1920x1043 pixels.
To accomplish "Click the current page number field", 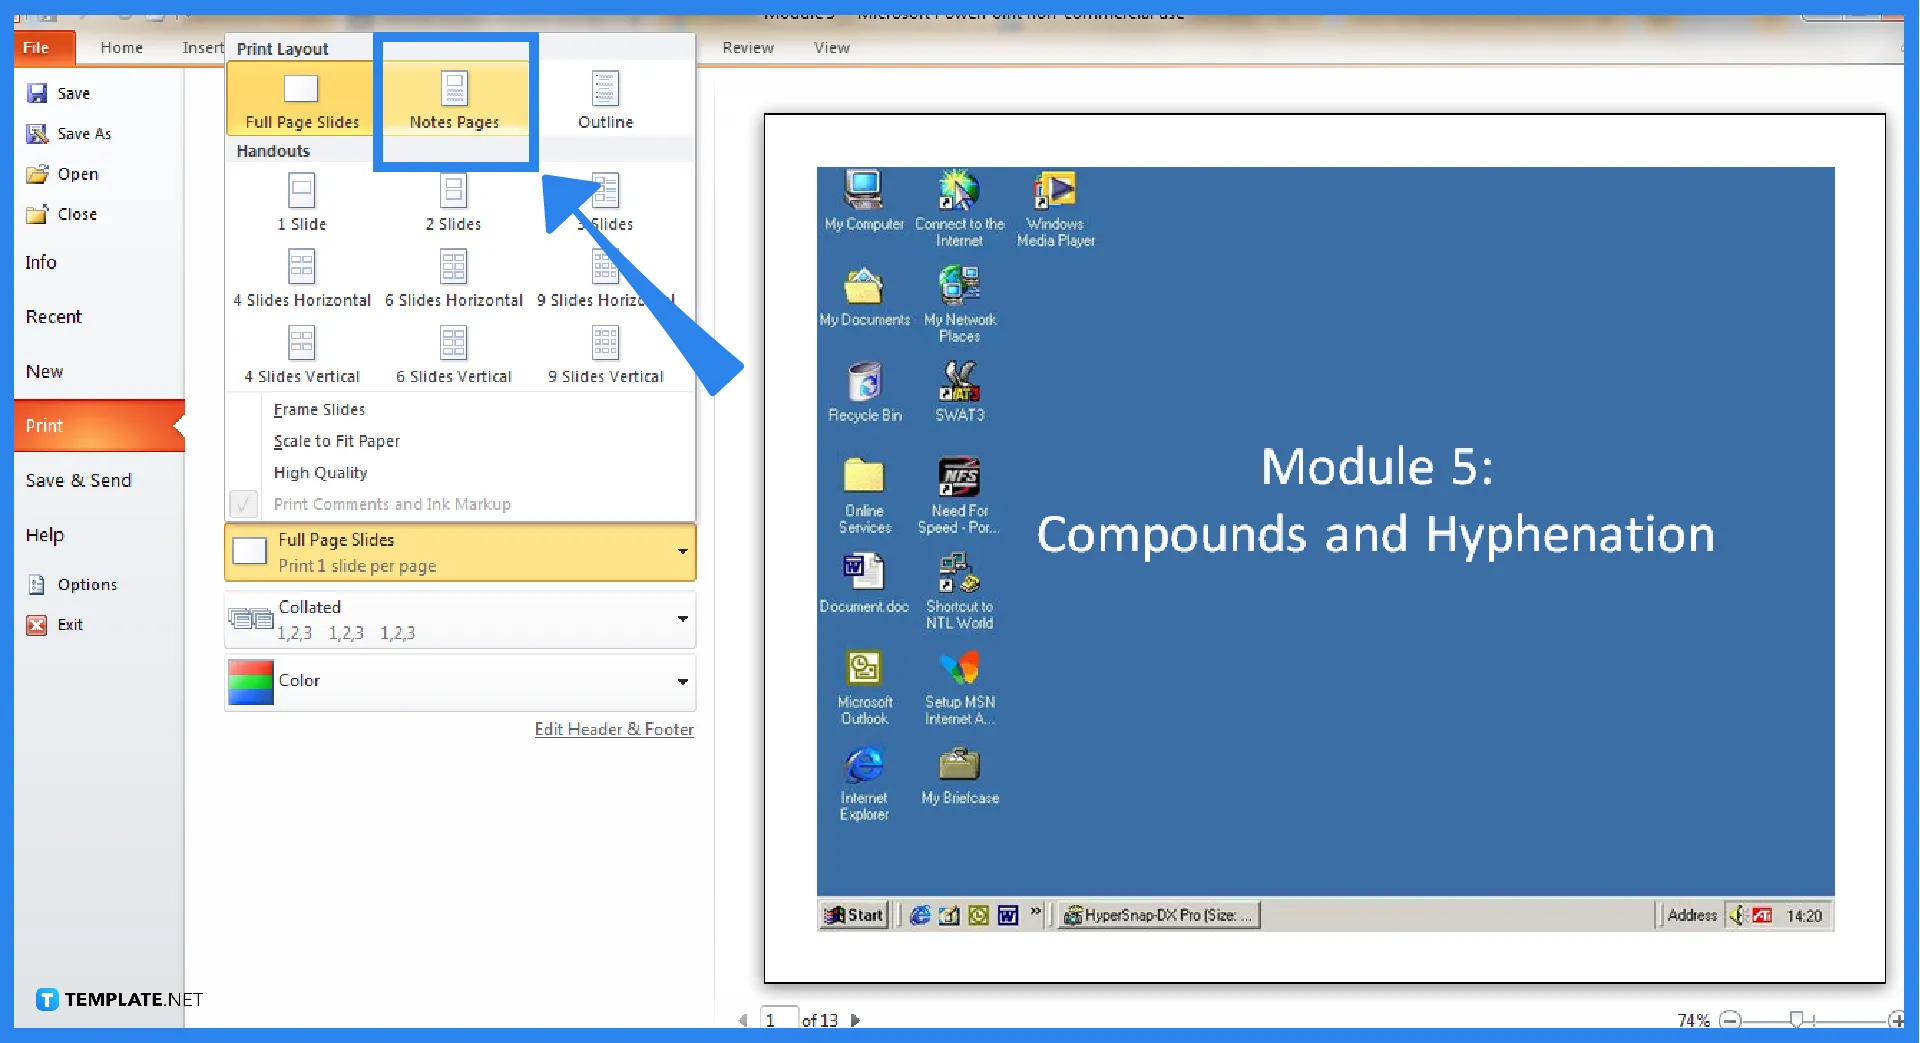I will point(778,1019).
